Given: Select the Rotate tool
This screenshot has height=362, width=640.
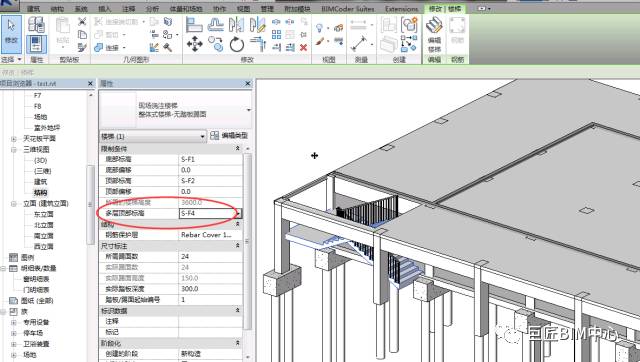Looking at the screenshot, I should [x=236, y=44].
